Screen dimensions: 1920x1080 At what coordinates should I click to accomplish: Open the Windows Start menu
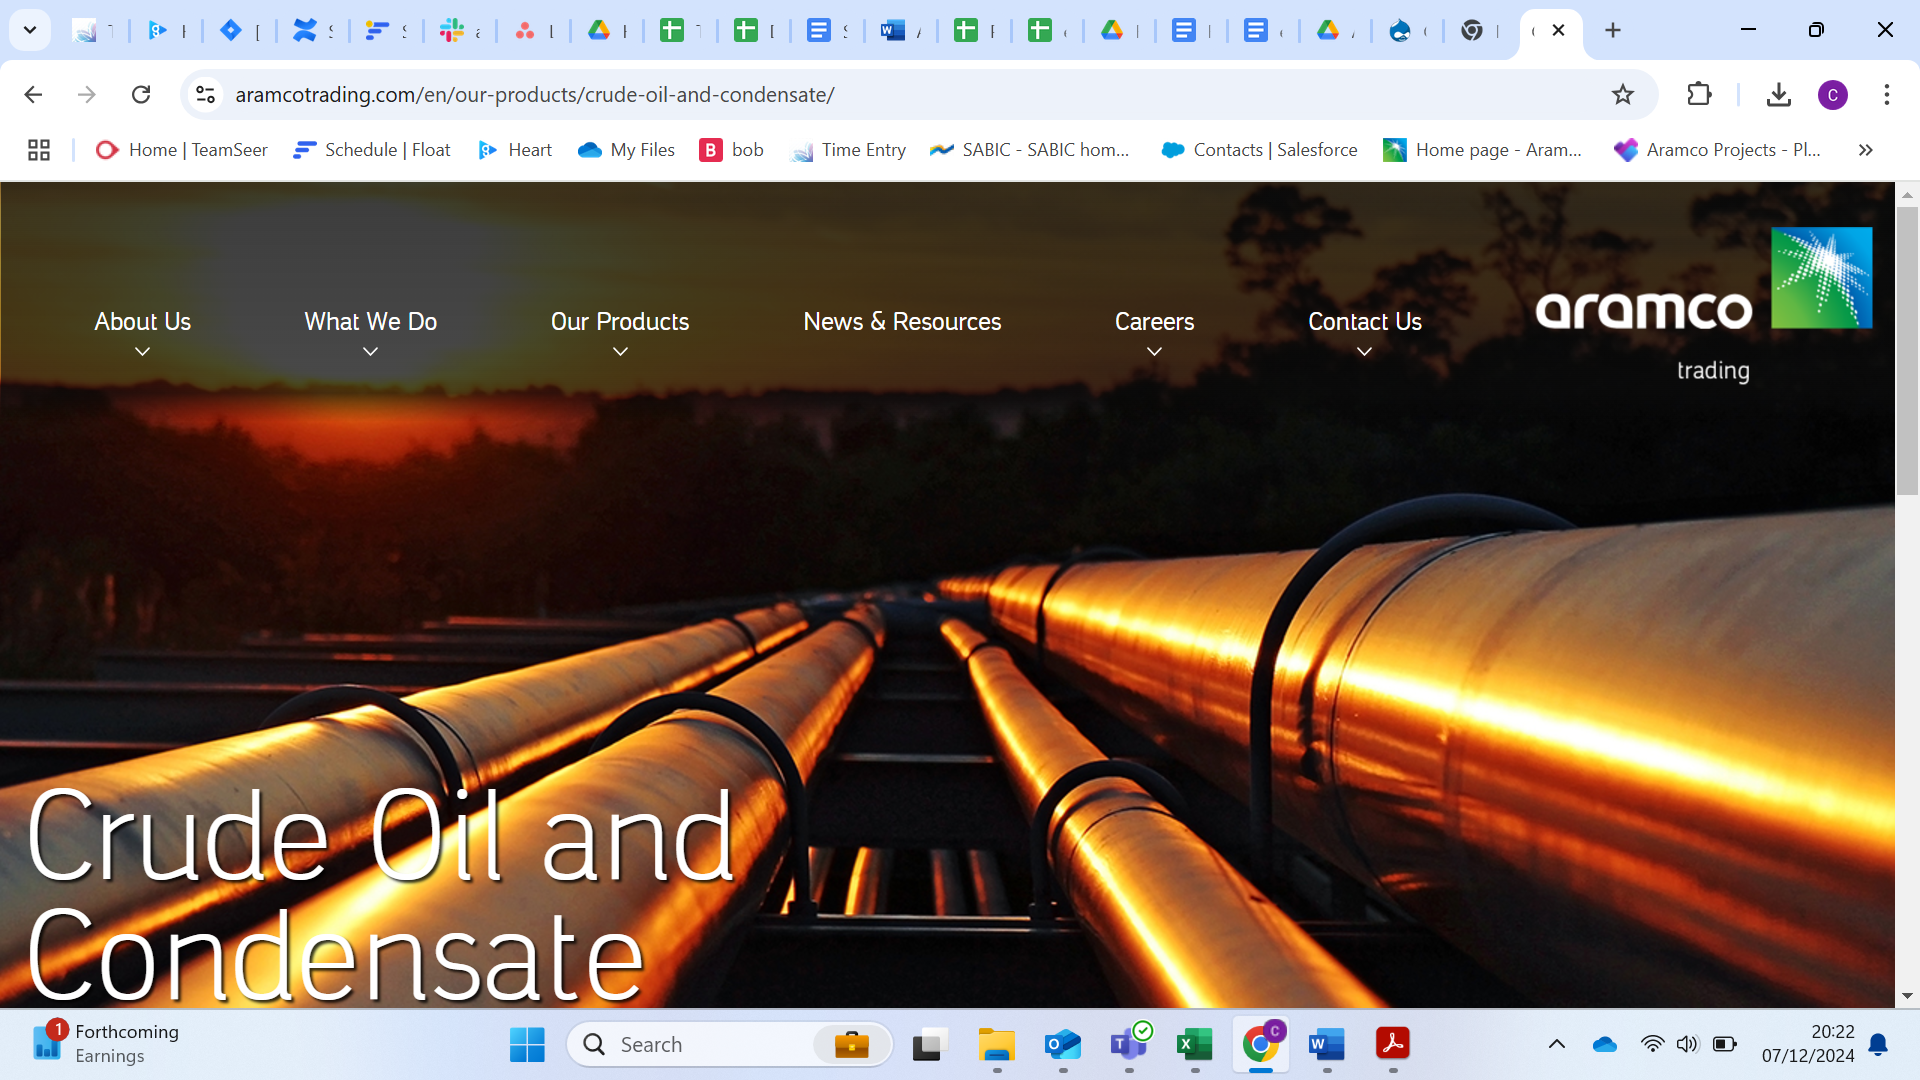[x=527, y=1045]
